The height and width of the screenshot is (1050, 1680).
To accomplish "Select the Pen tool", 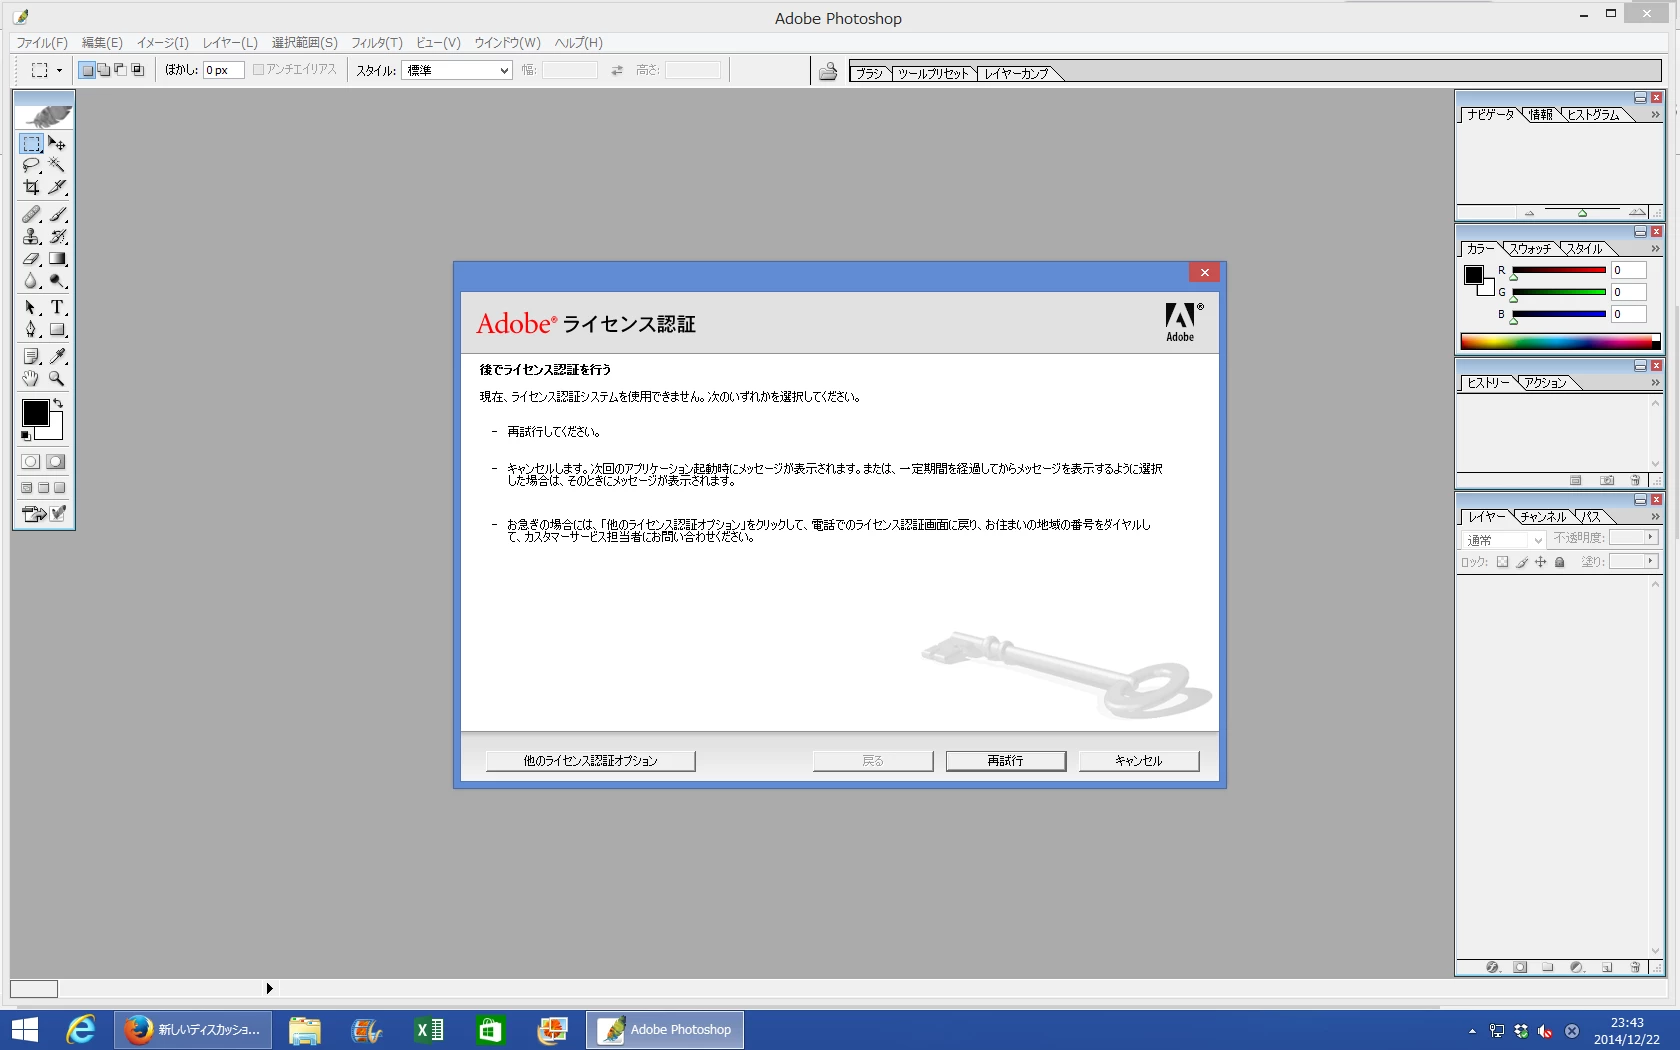I will pyautogui.click(x=32, y=330).
